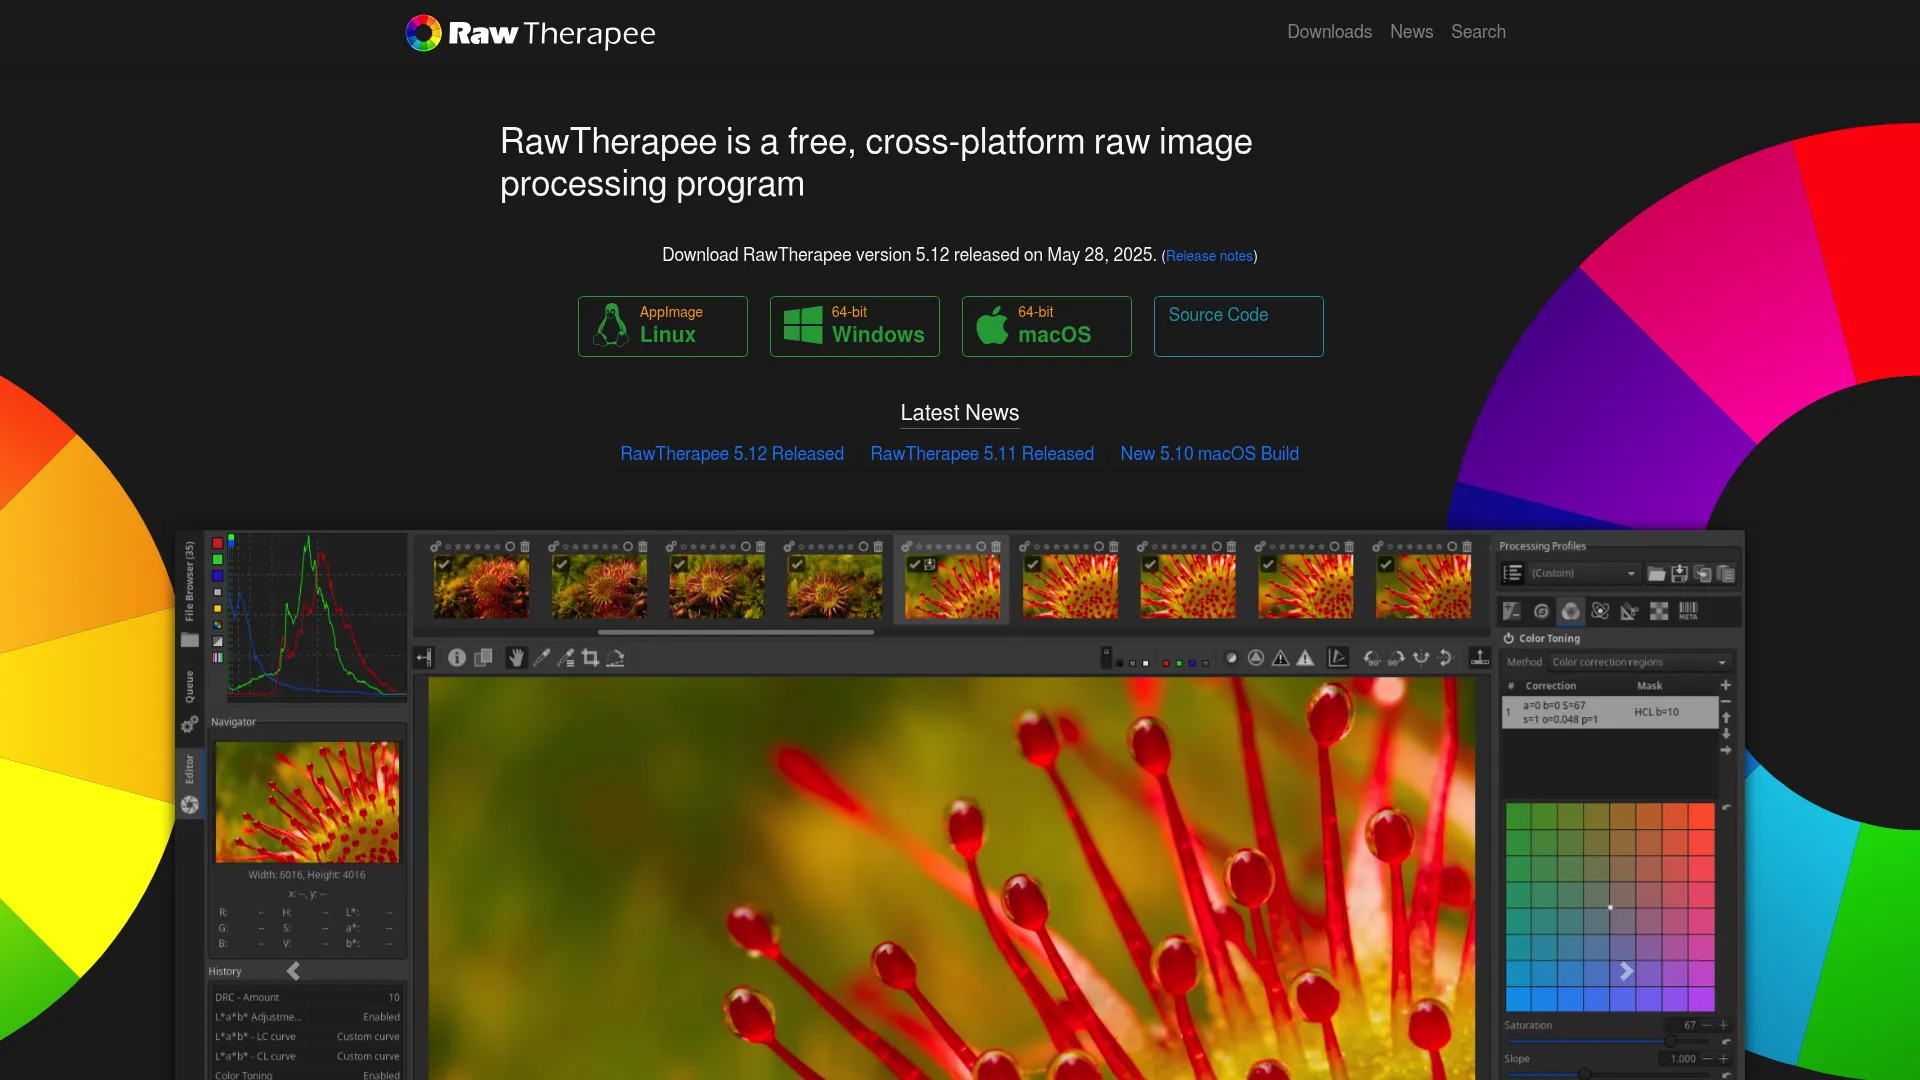This screenshot has height=1080, width=1920.
Task: Open the RawTherapee 5.12 Released news
Action: (x=732, y=454)
